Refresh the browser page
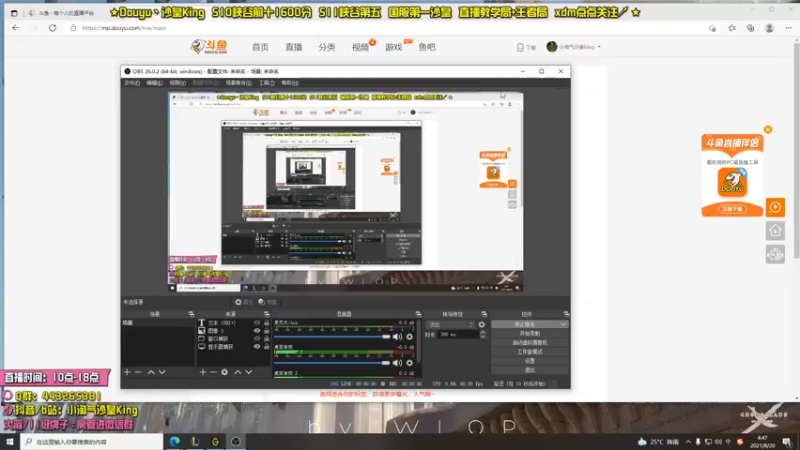This screenshot has height=450, width=800. pos(53,28)
